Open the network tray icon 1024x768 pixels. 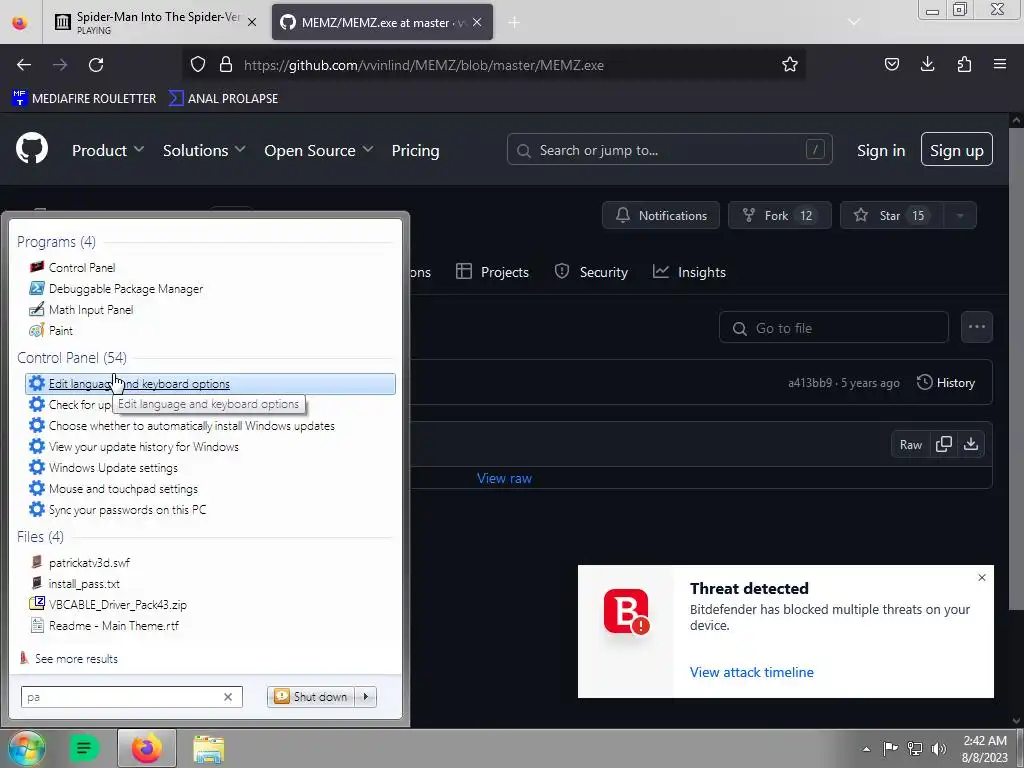tap(915, 749)
